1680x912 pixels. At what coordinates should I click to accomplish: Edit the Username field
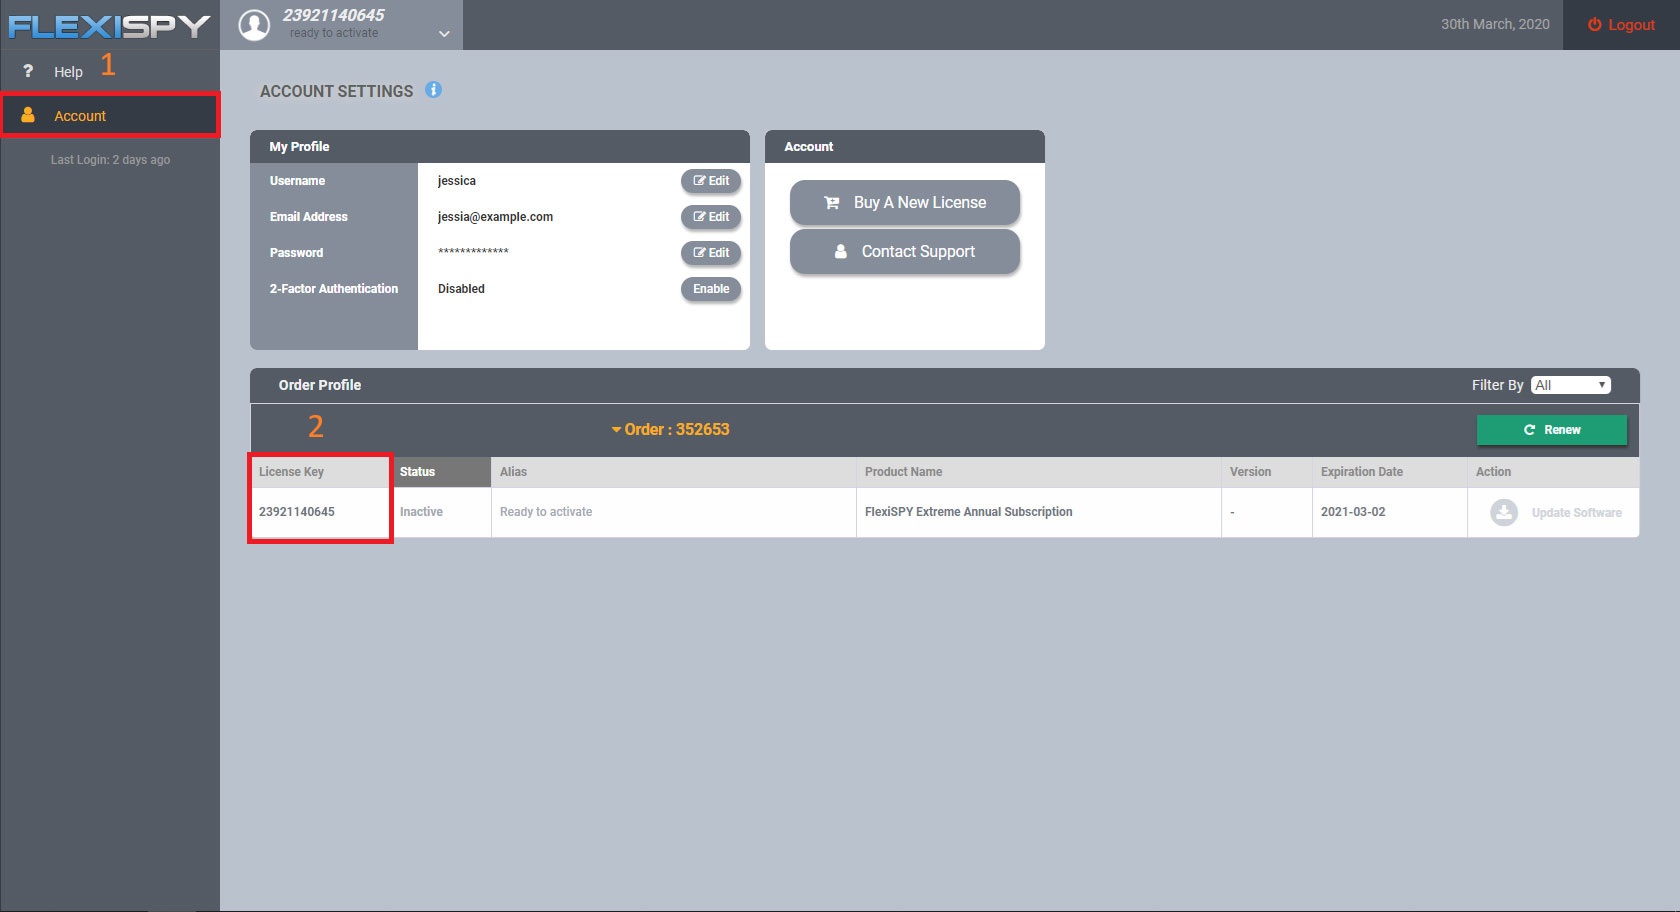711,181
